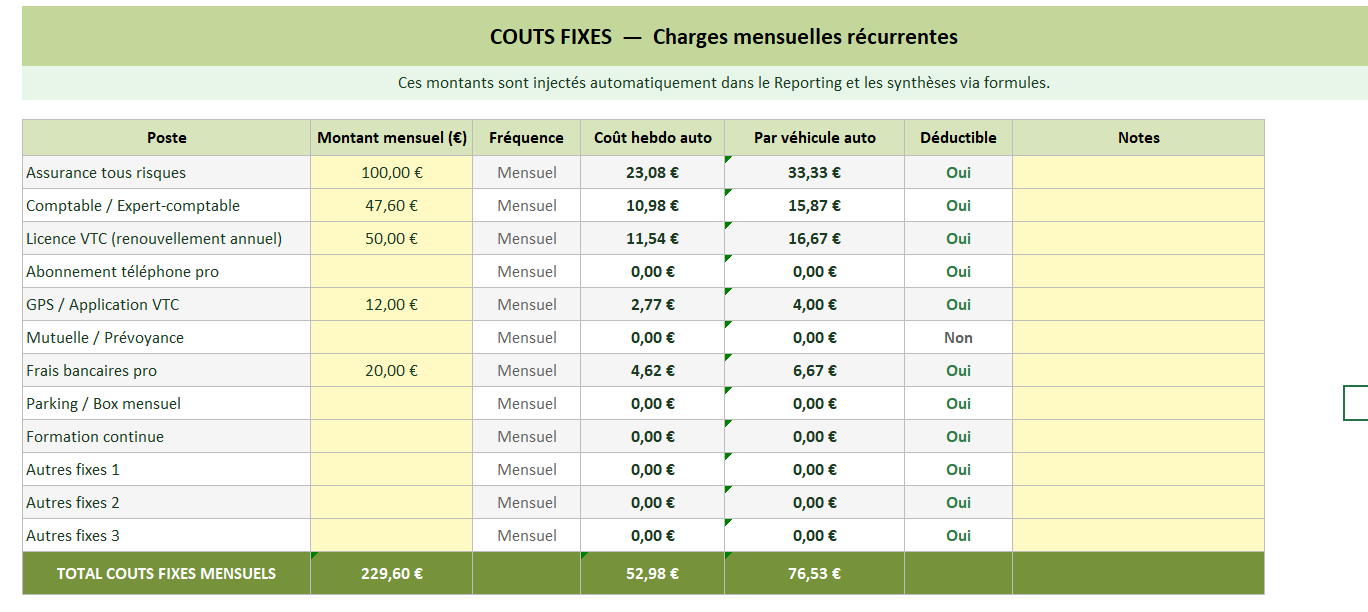This screenshot has width=1368, height=612.
Task: Select the Parking / Box mensuel label cell
Action: click(x=166, y=403)
